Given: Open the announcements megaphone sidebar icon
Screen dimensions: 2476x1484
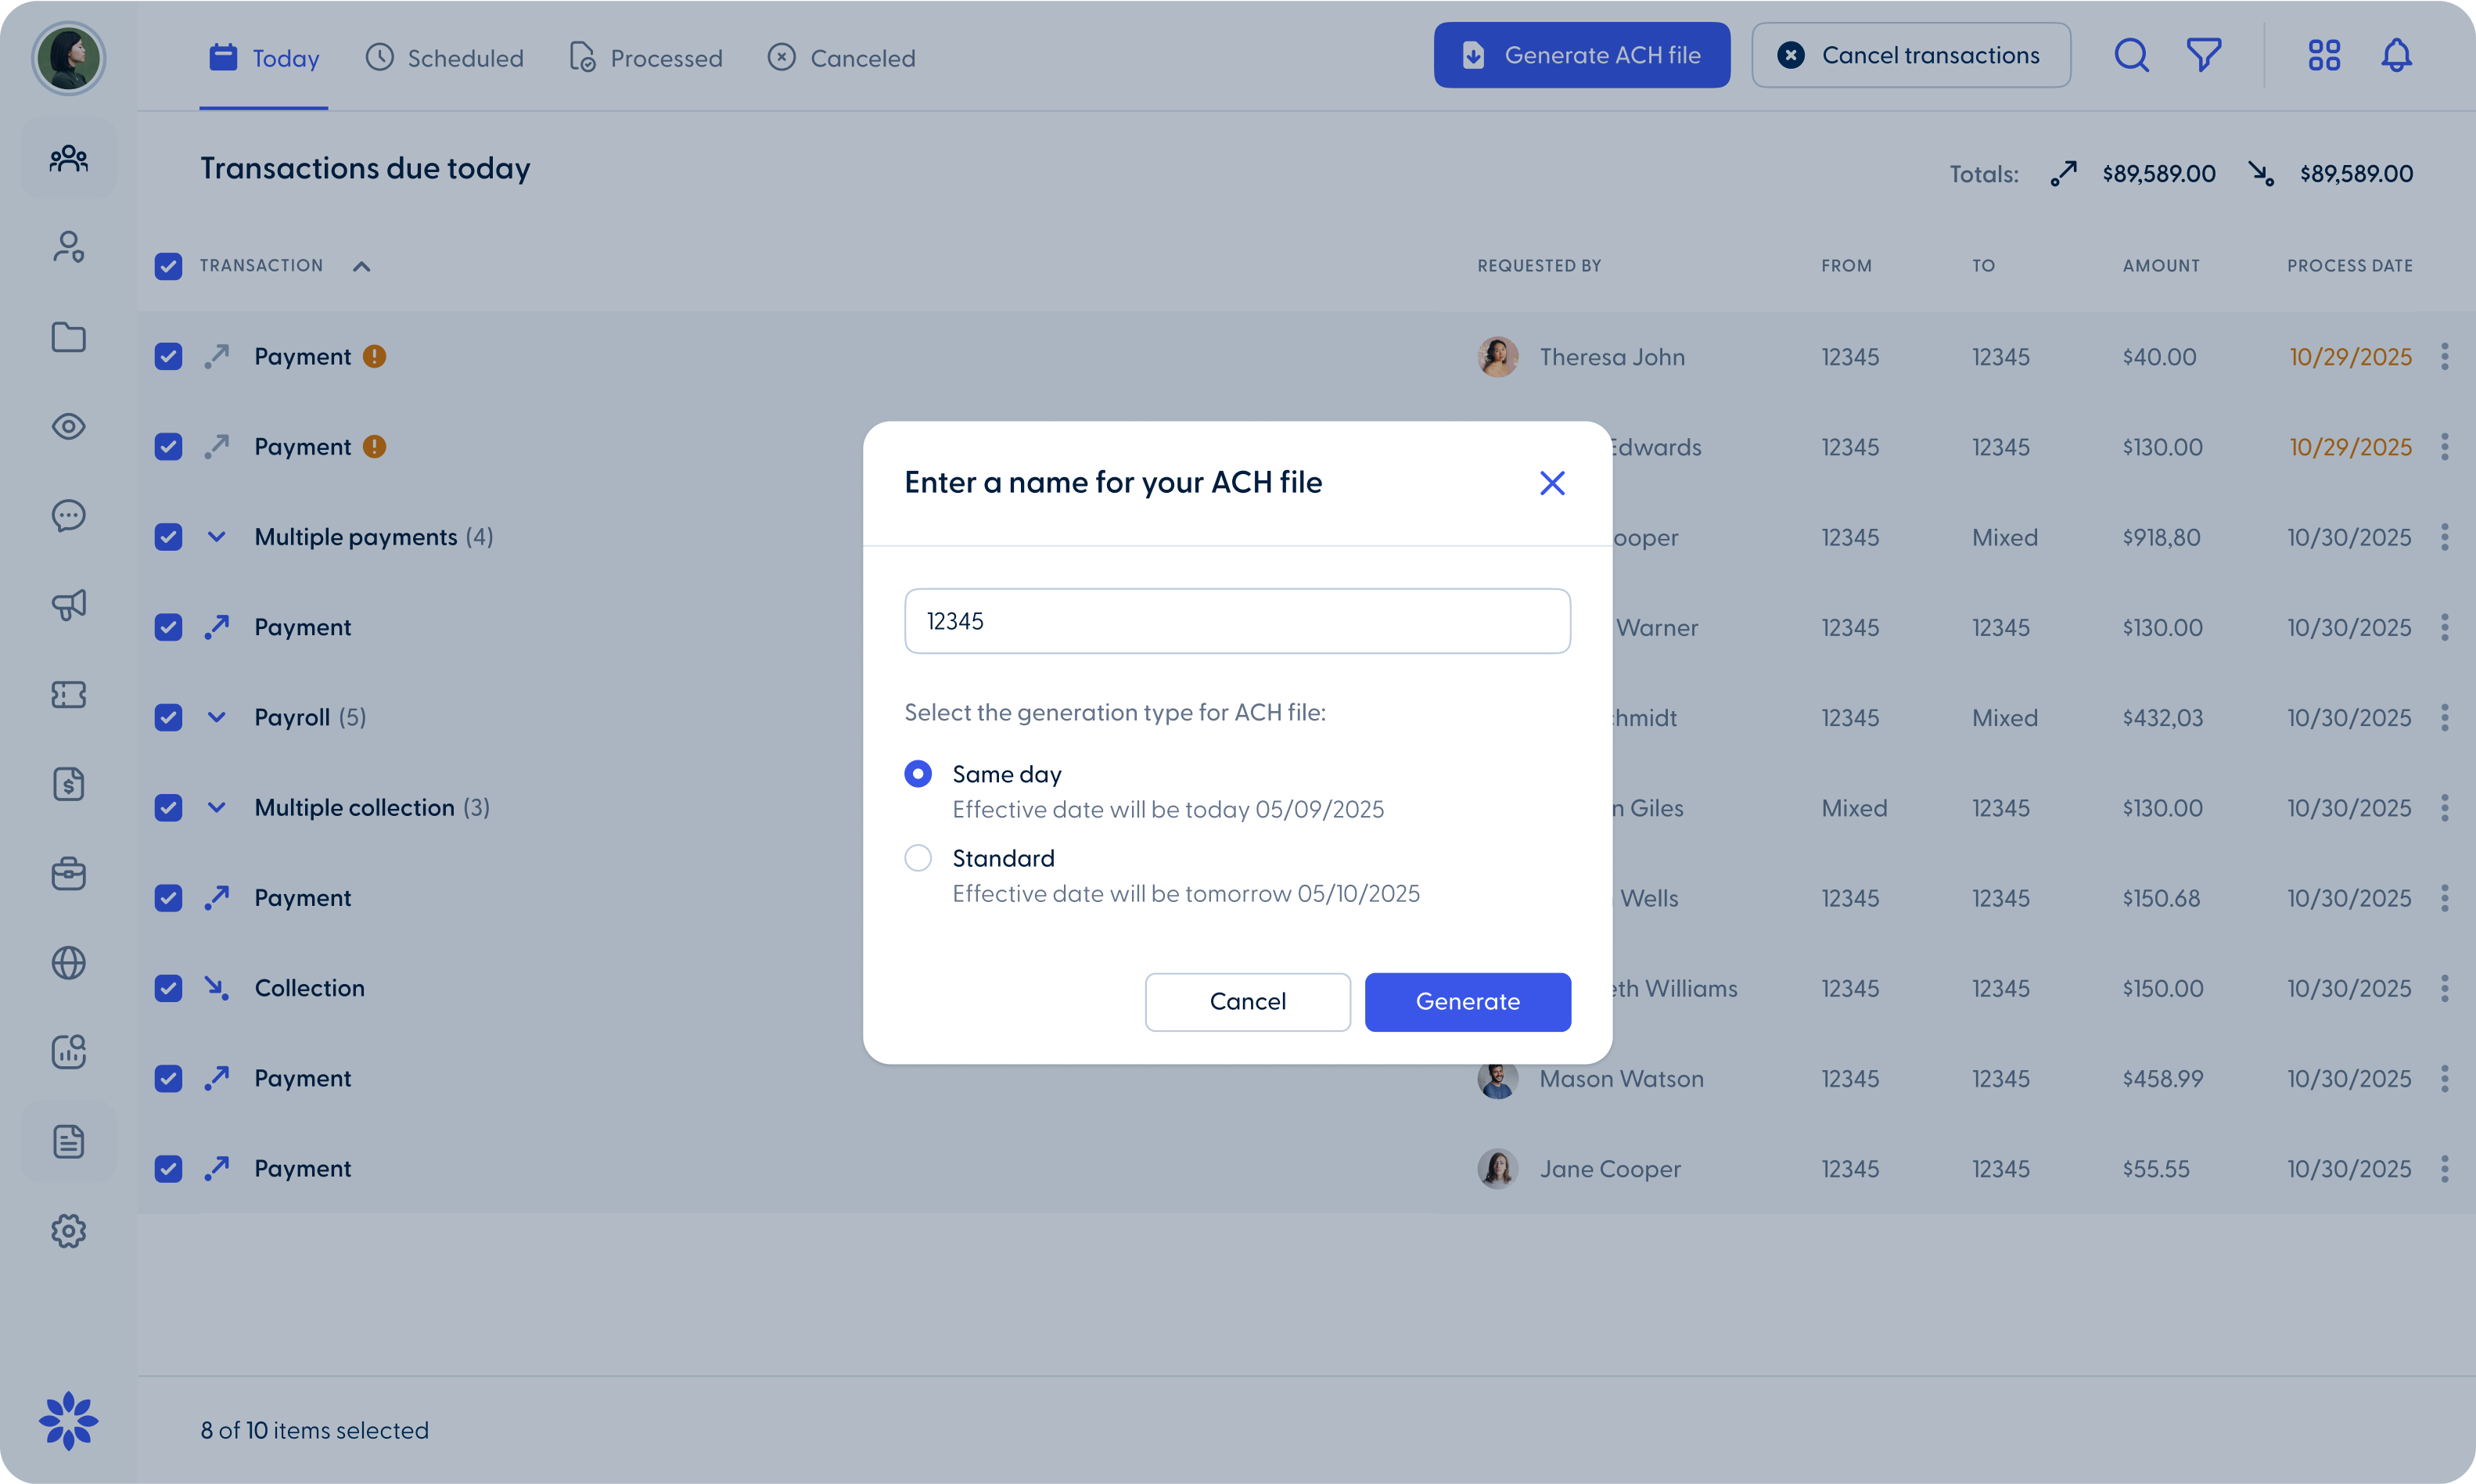Looking at the screenshot, I should pos(68,604).
